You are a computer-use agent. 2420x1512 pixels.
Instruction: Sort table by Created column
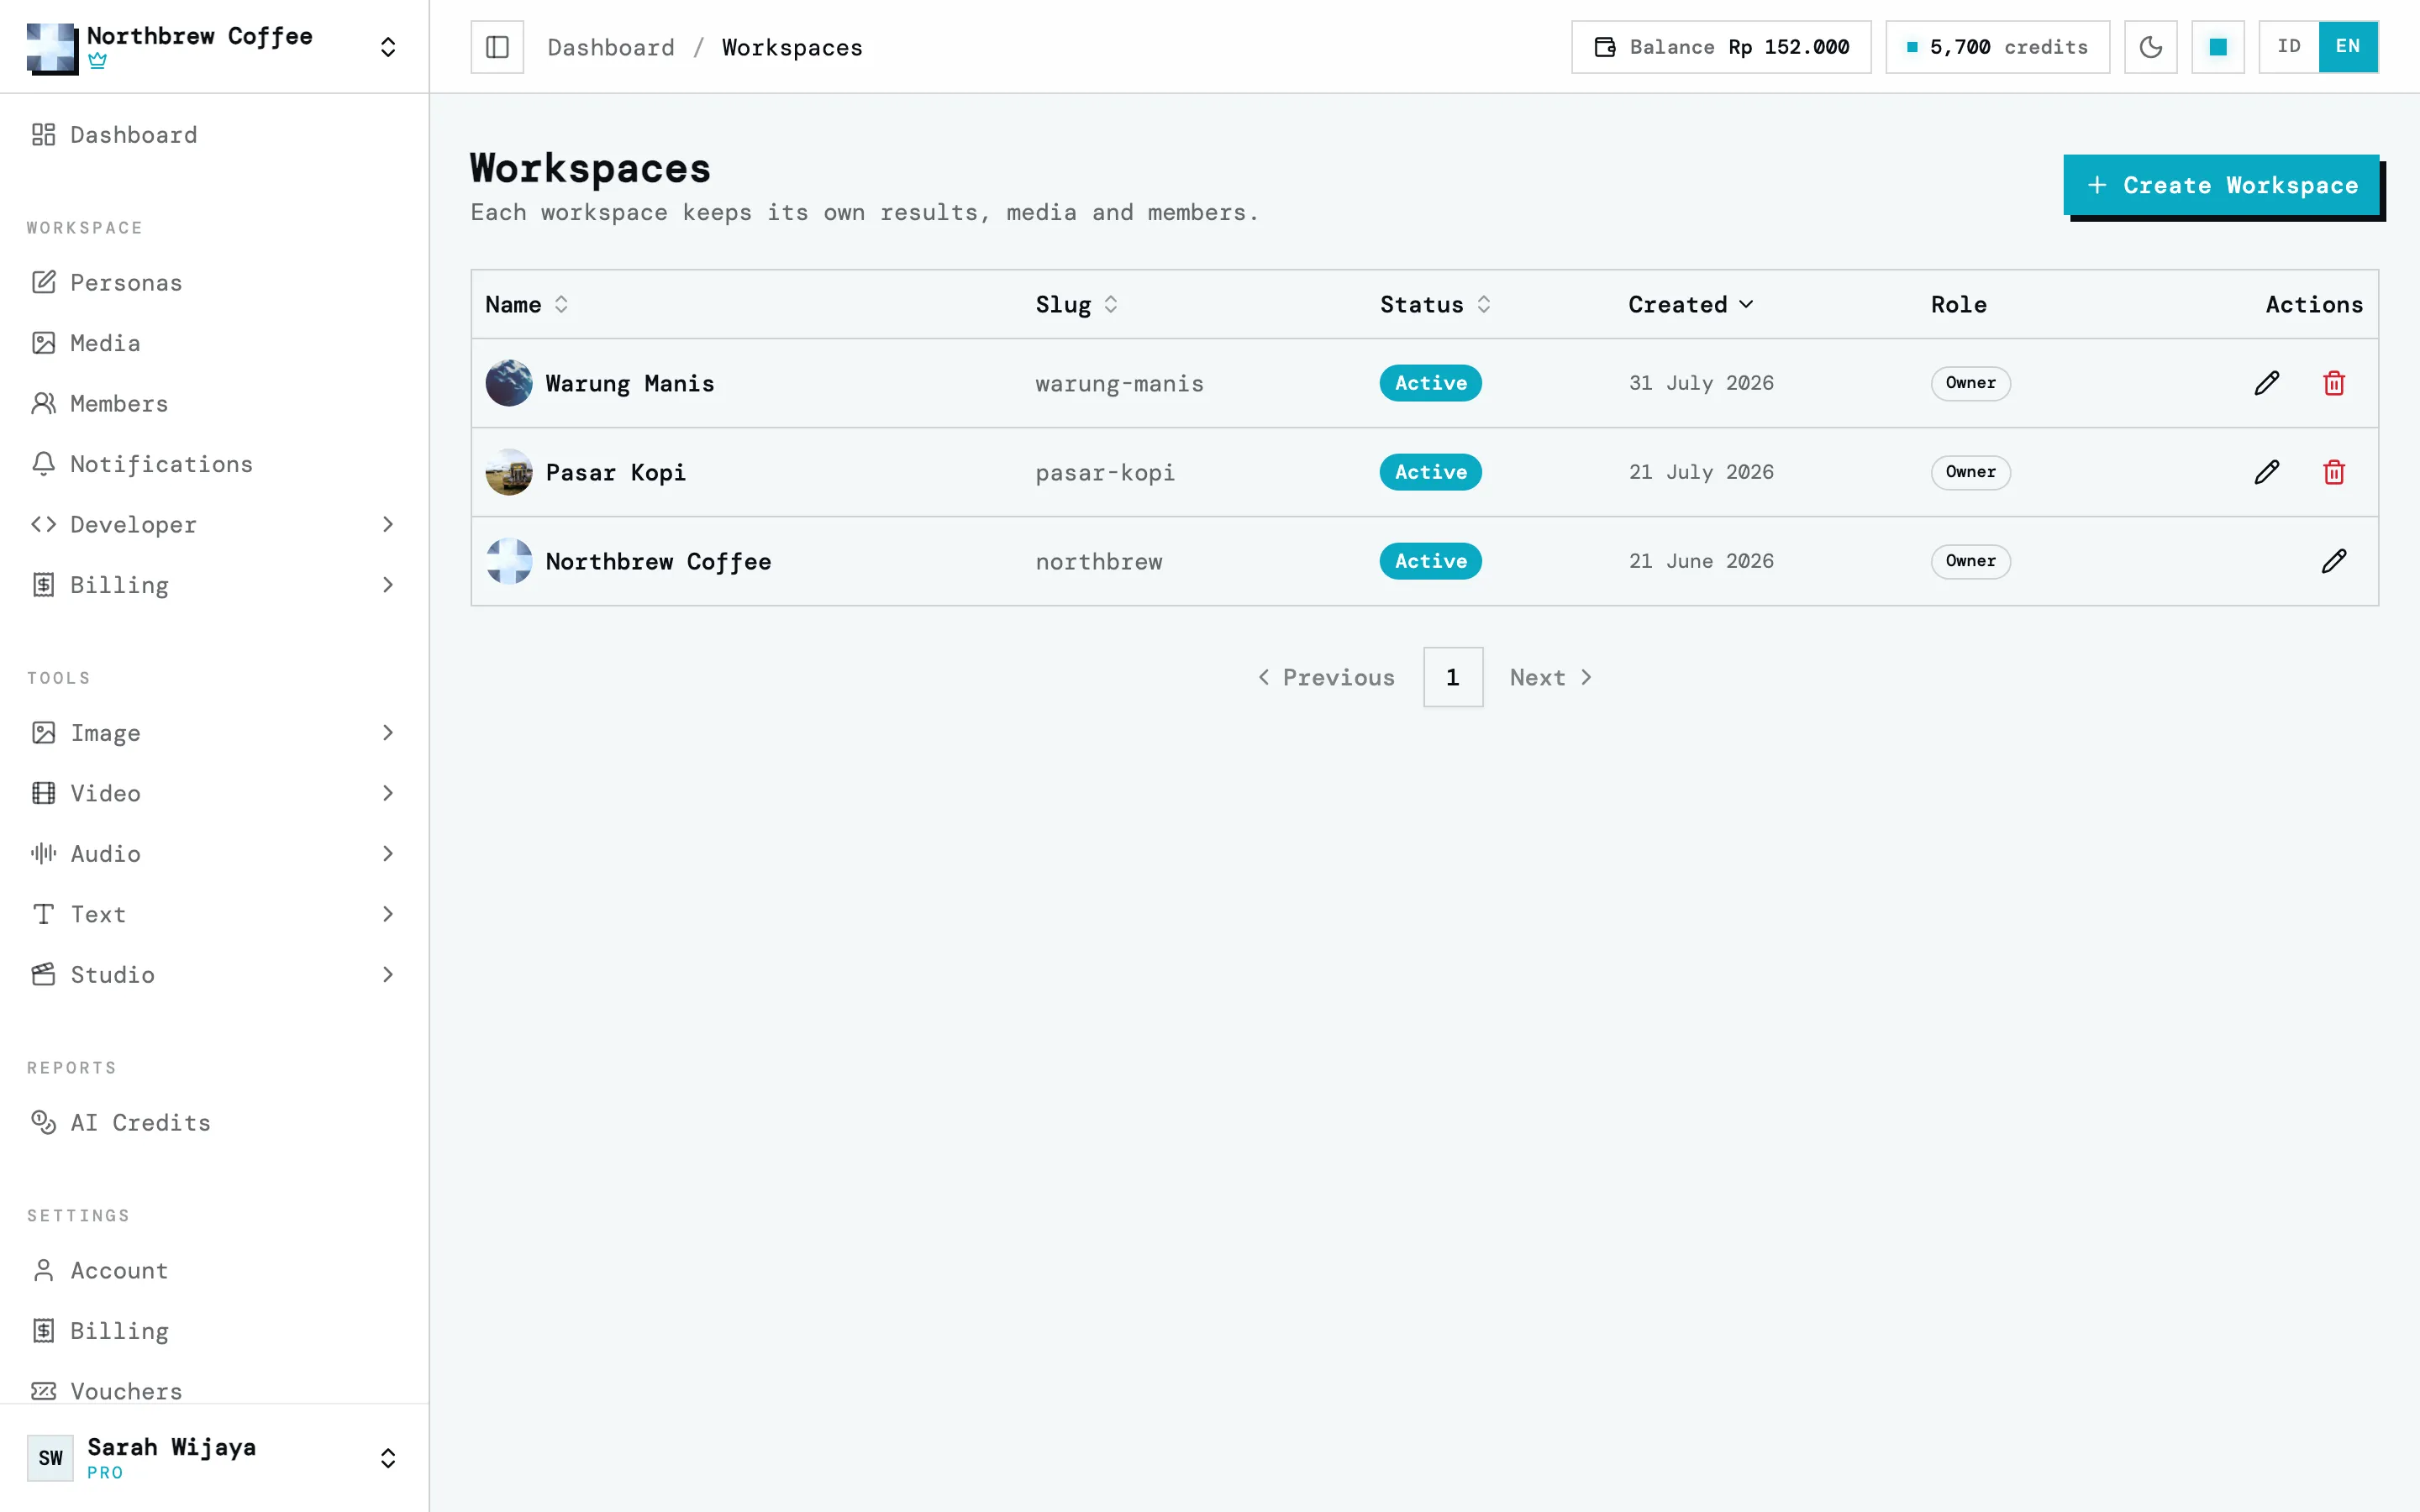(1691, 304)
